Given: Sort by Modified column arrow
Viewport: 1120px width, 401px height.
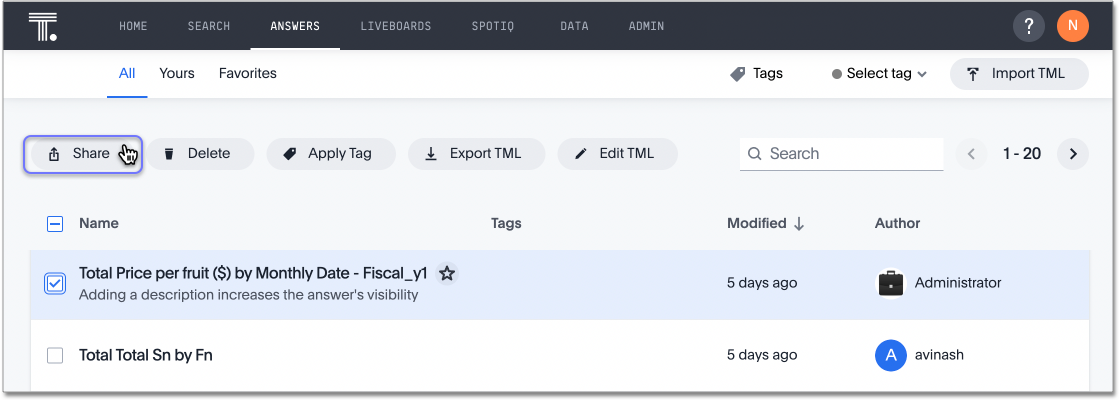Looking at the screenshot, I should 799,224.
